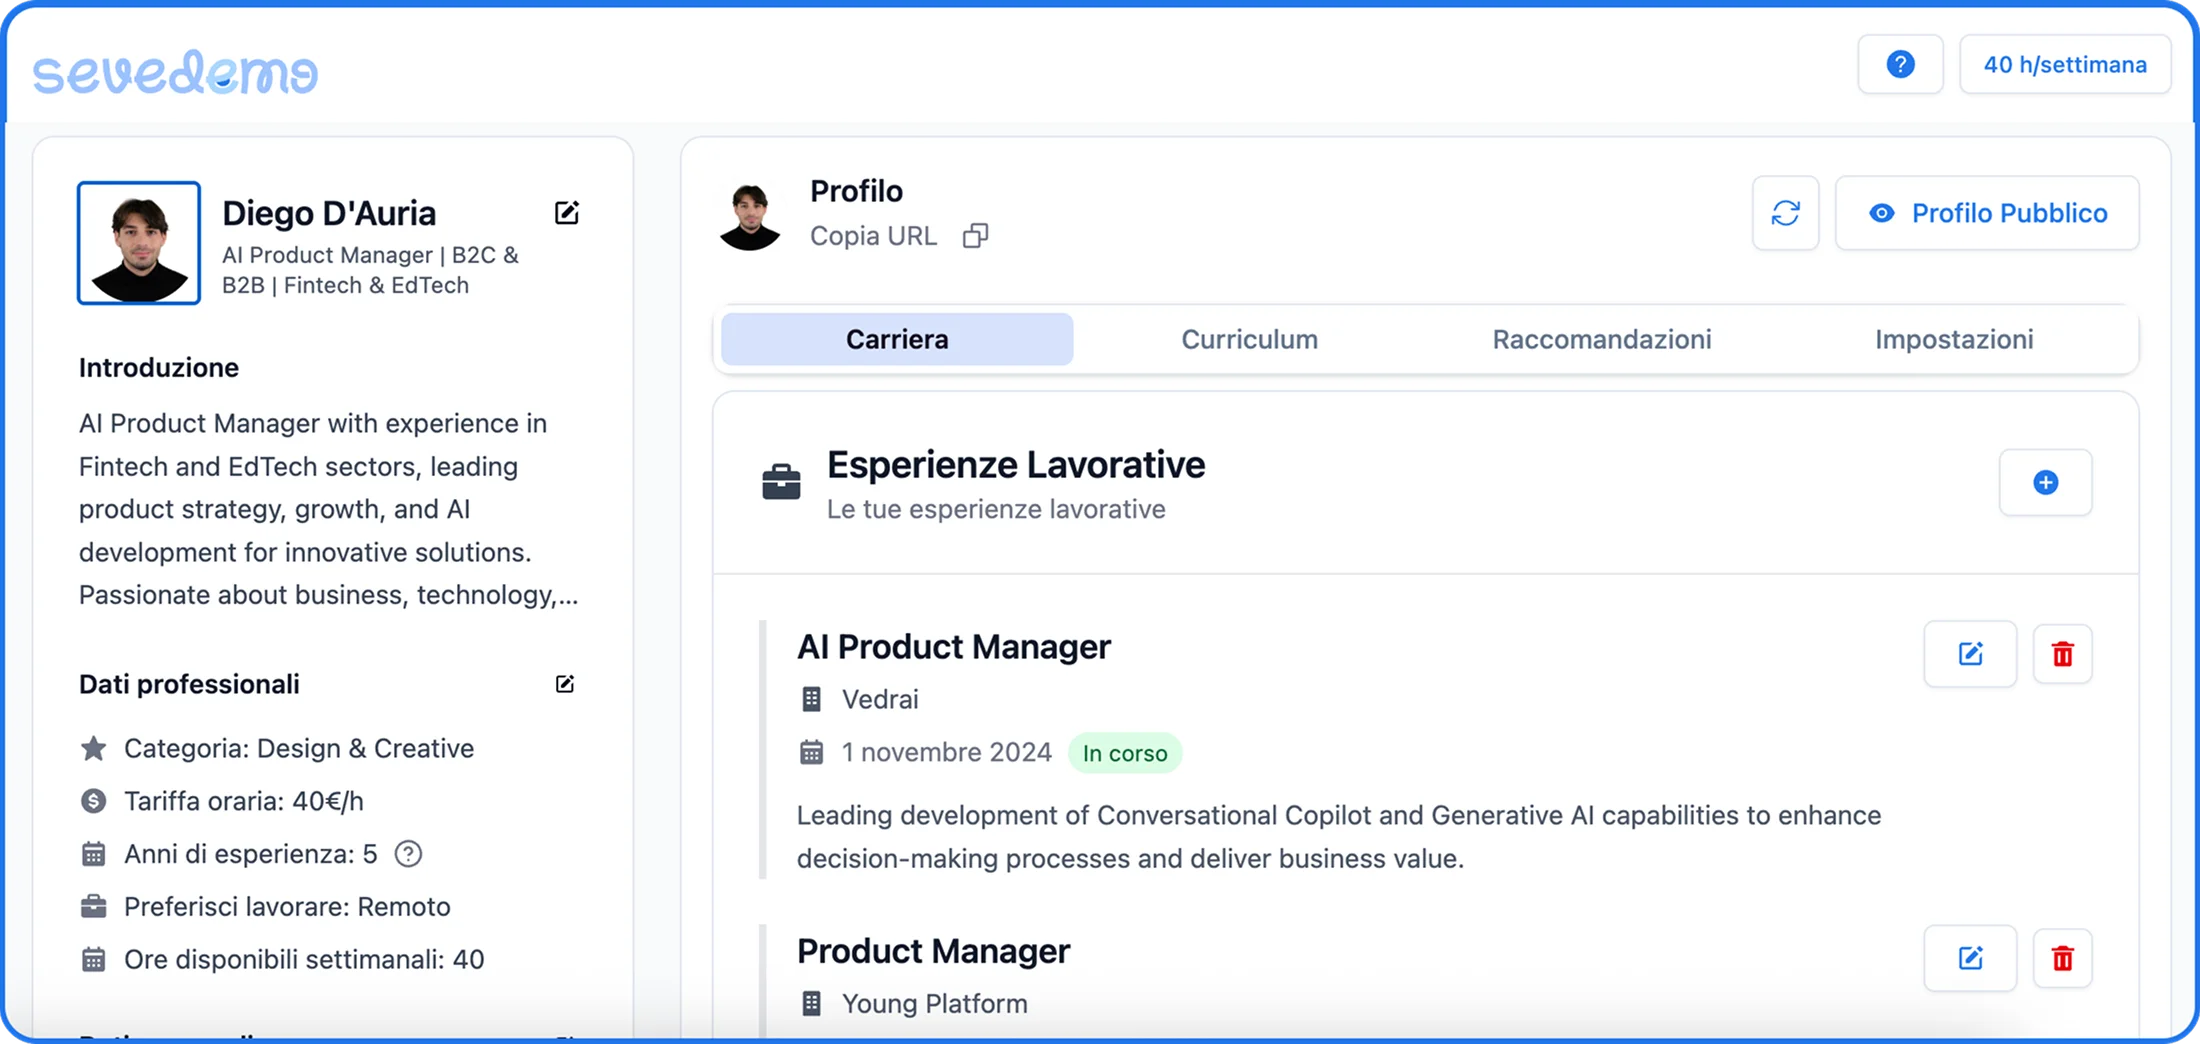Screen dimensions: 2200x1044
Task: Click the refresh icon near Profilo Pubblico
Action: point(1786,213)
